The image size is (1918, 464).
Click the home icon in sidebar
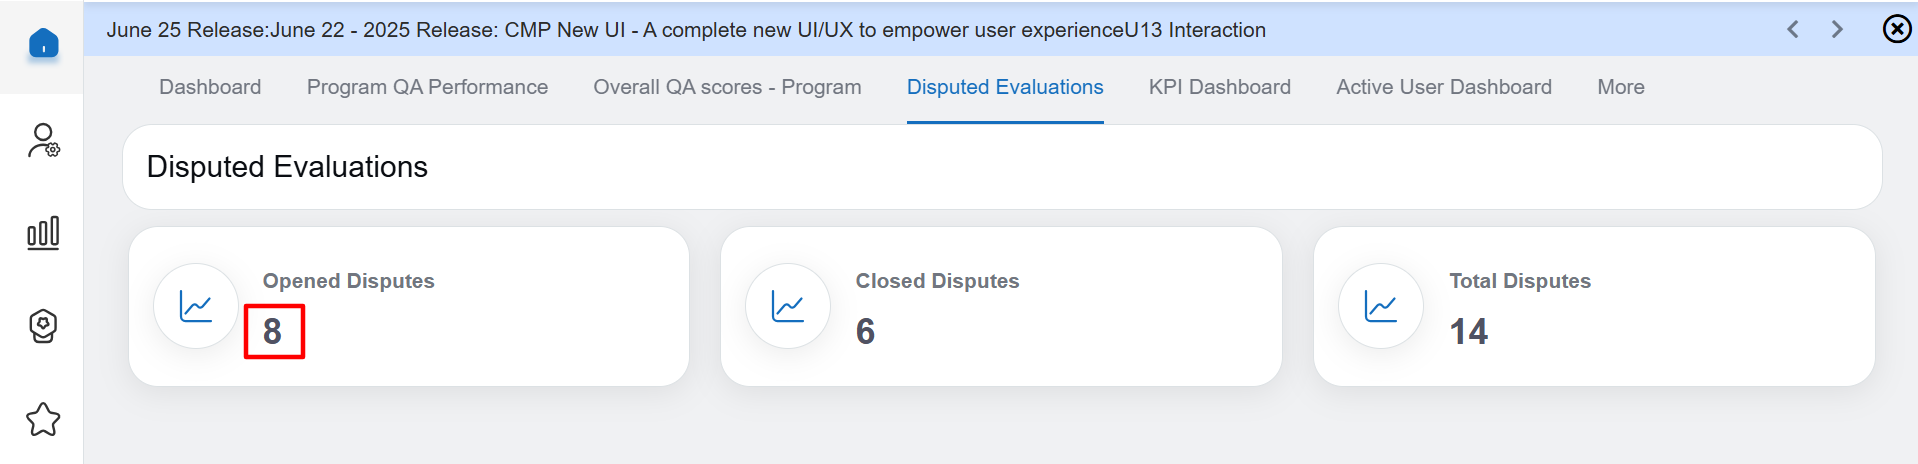[43, 44]
